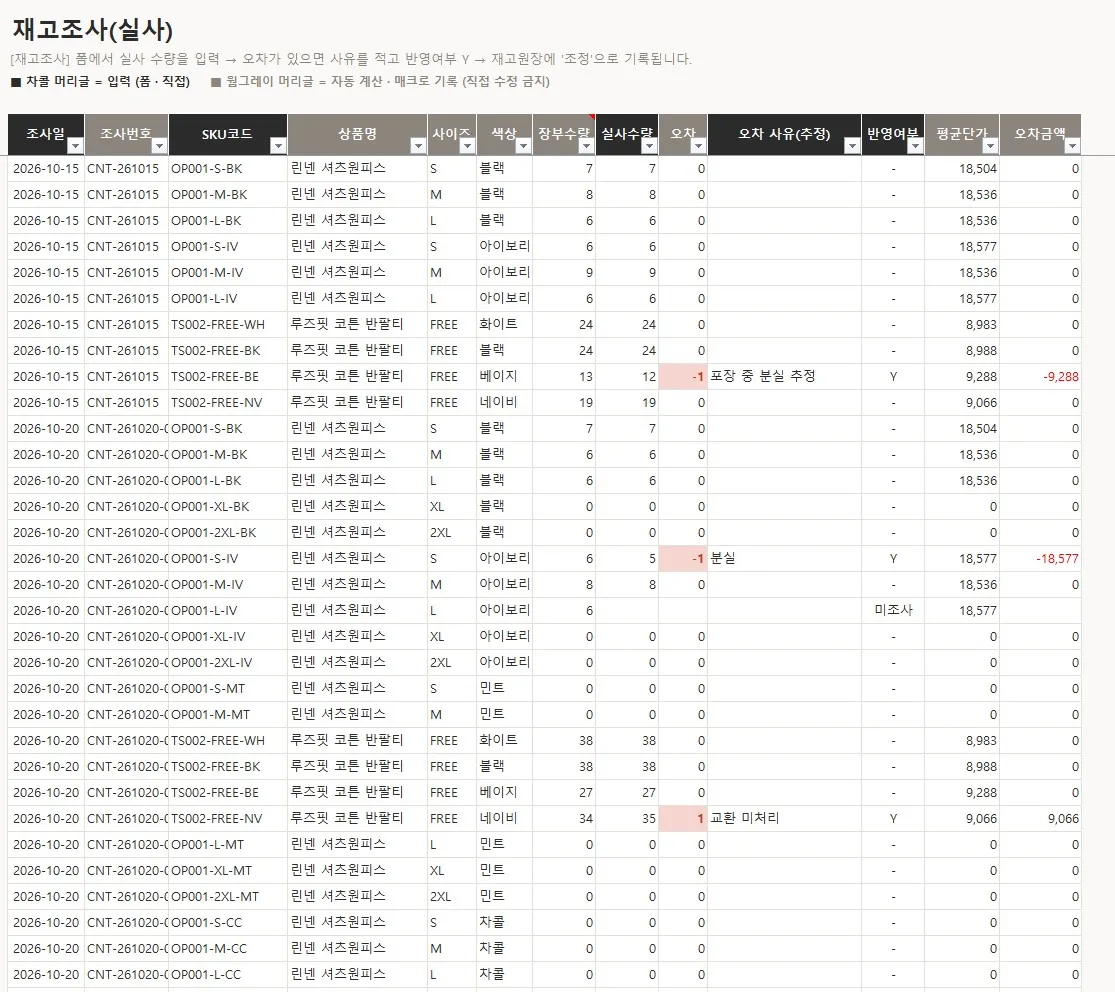This screenshot has height=992, width=1115.
Task: Select the OP001-2XL-IV SKU cell
Action: click(x=228, y=662)
